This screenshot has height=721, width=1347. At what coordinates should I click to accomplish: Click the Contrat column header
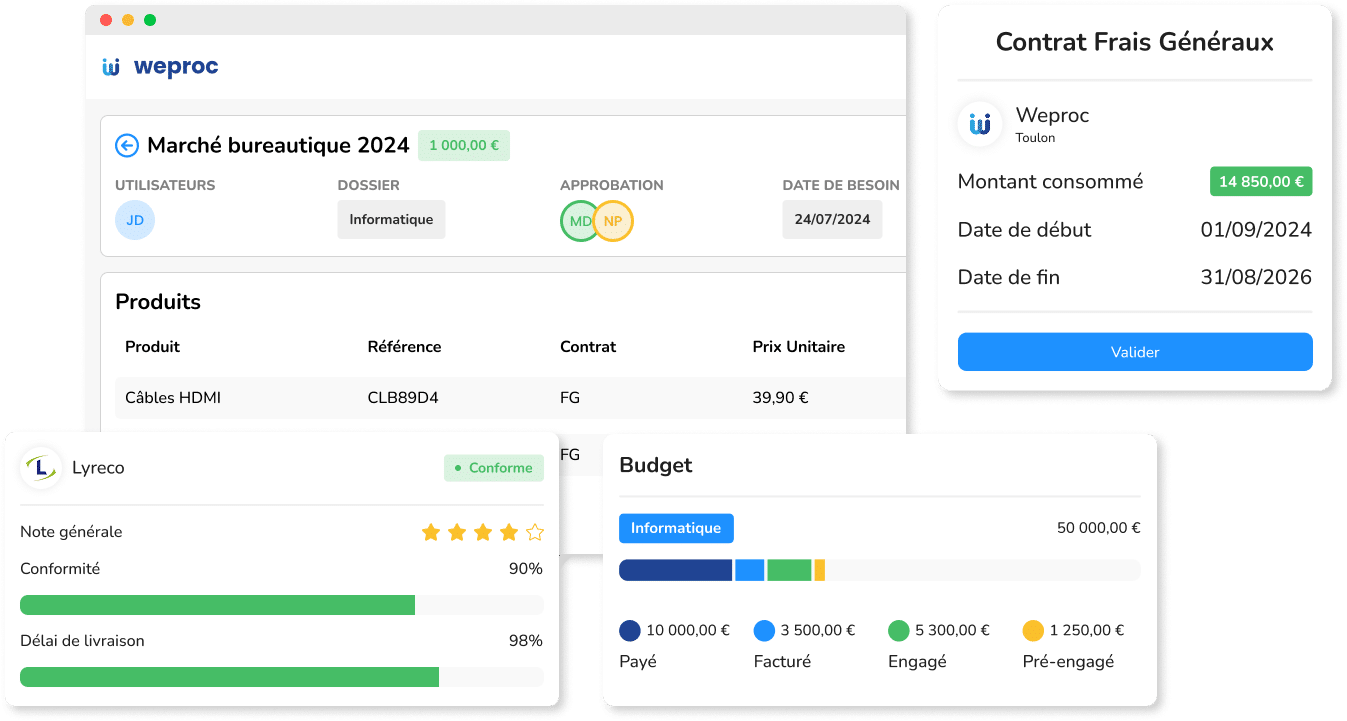click(x=588, y=347)
